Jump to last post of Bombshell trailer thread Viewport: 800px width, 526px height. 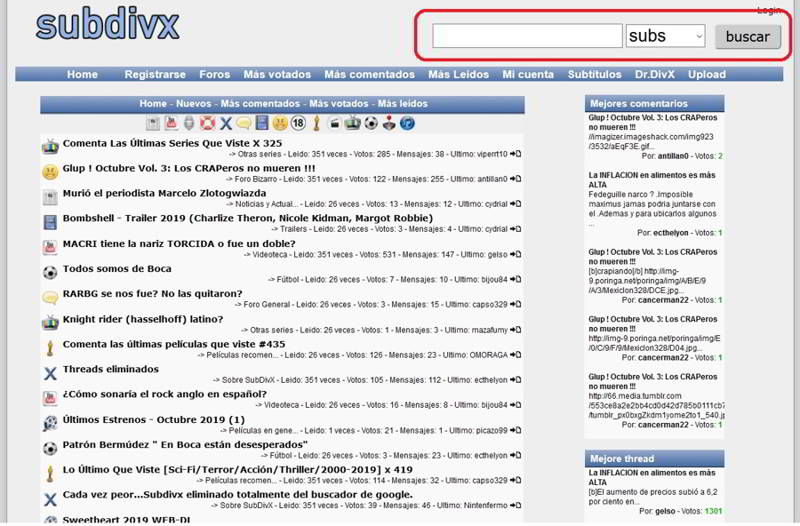pos(516,229)
